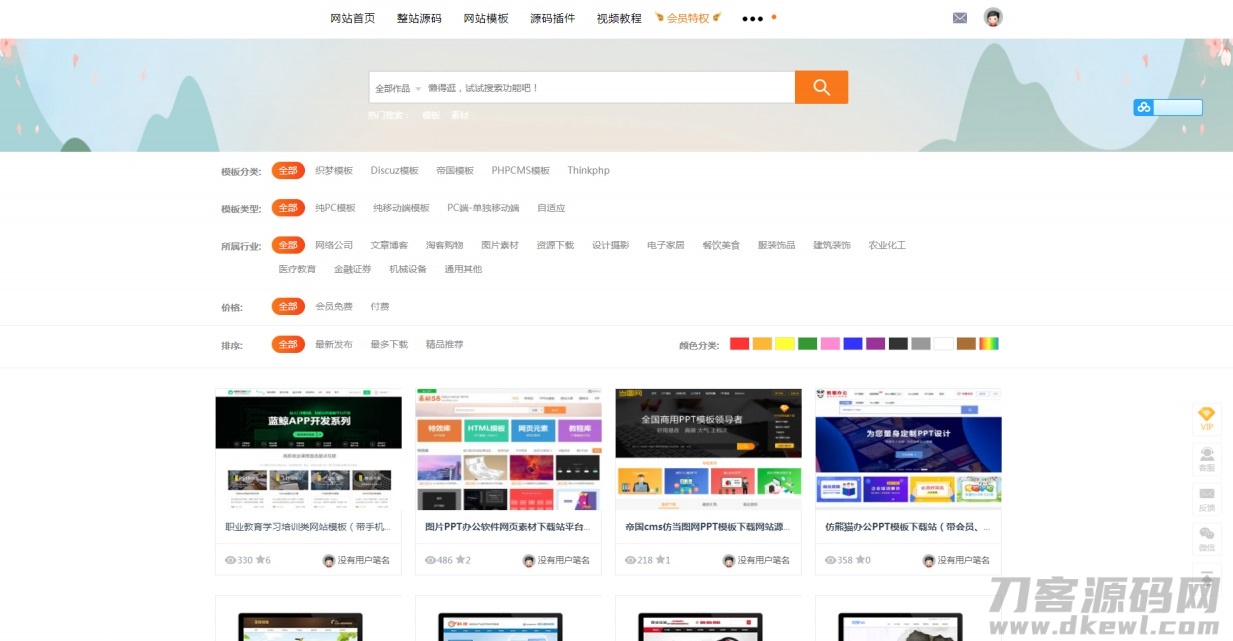
Task: Open the mail envelope icon in header
Action: pyautogui.click(x=960, y=18)
